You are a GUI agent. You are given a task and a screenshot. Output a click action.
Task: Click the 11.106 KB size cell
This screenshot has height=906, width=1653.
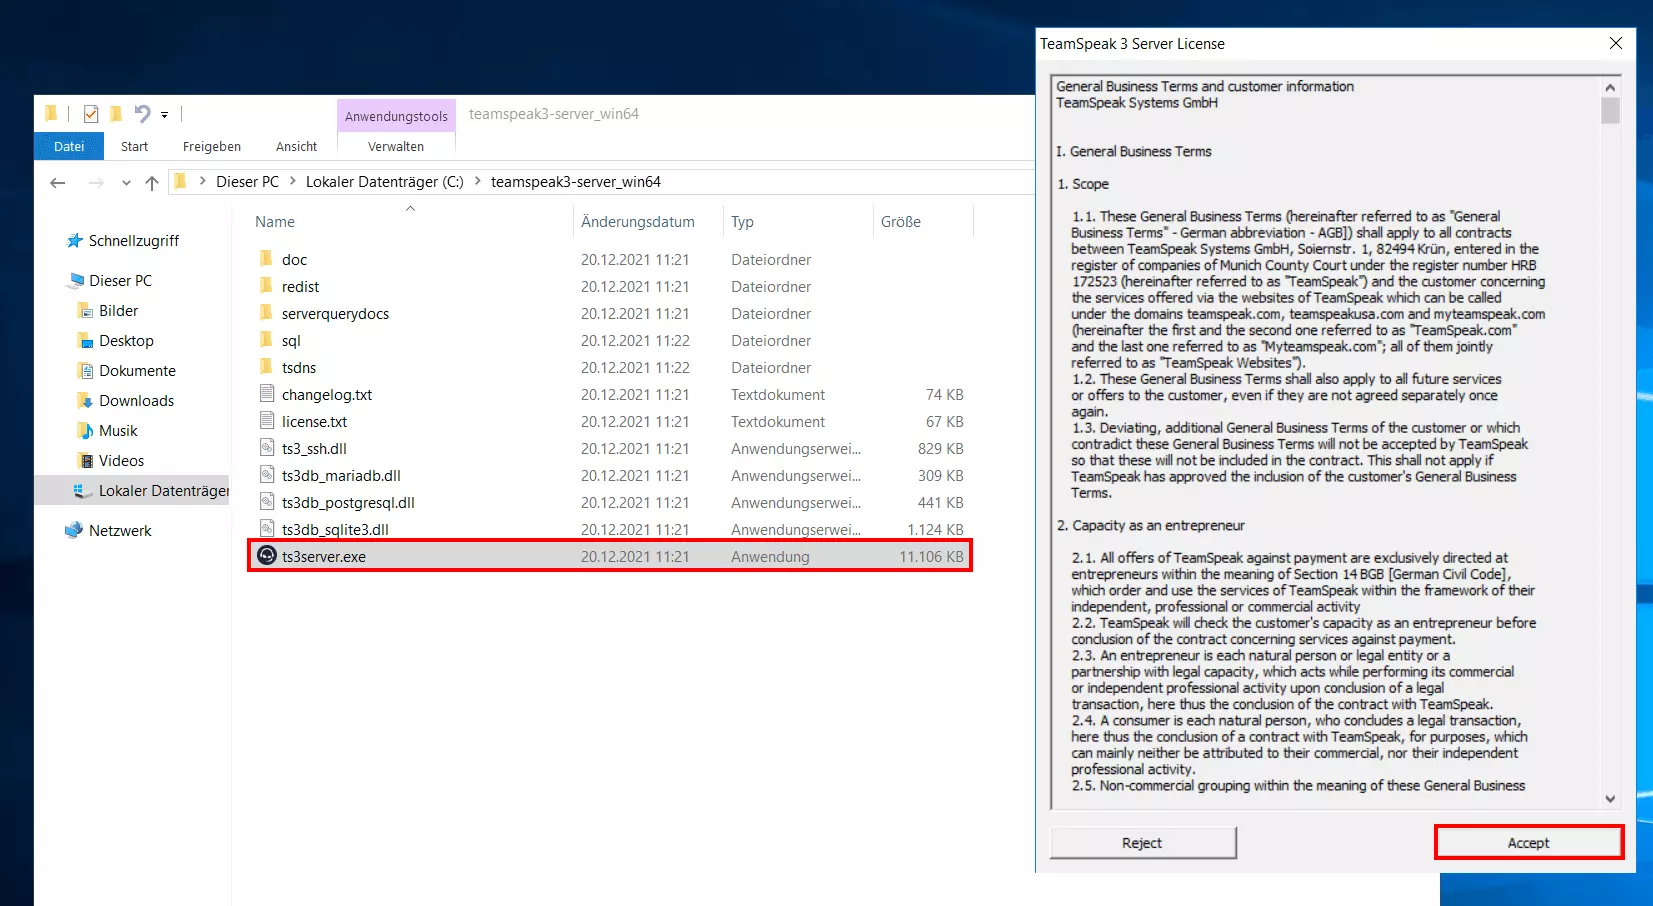[931, 557]
